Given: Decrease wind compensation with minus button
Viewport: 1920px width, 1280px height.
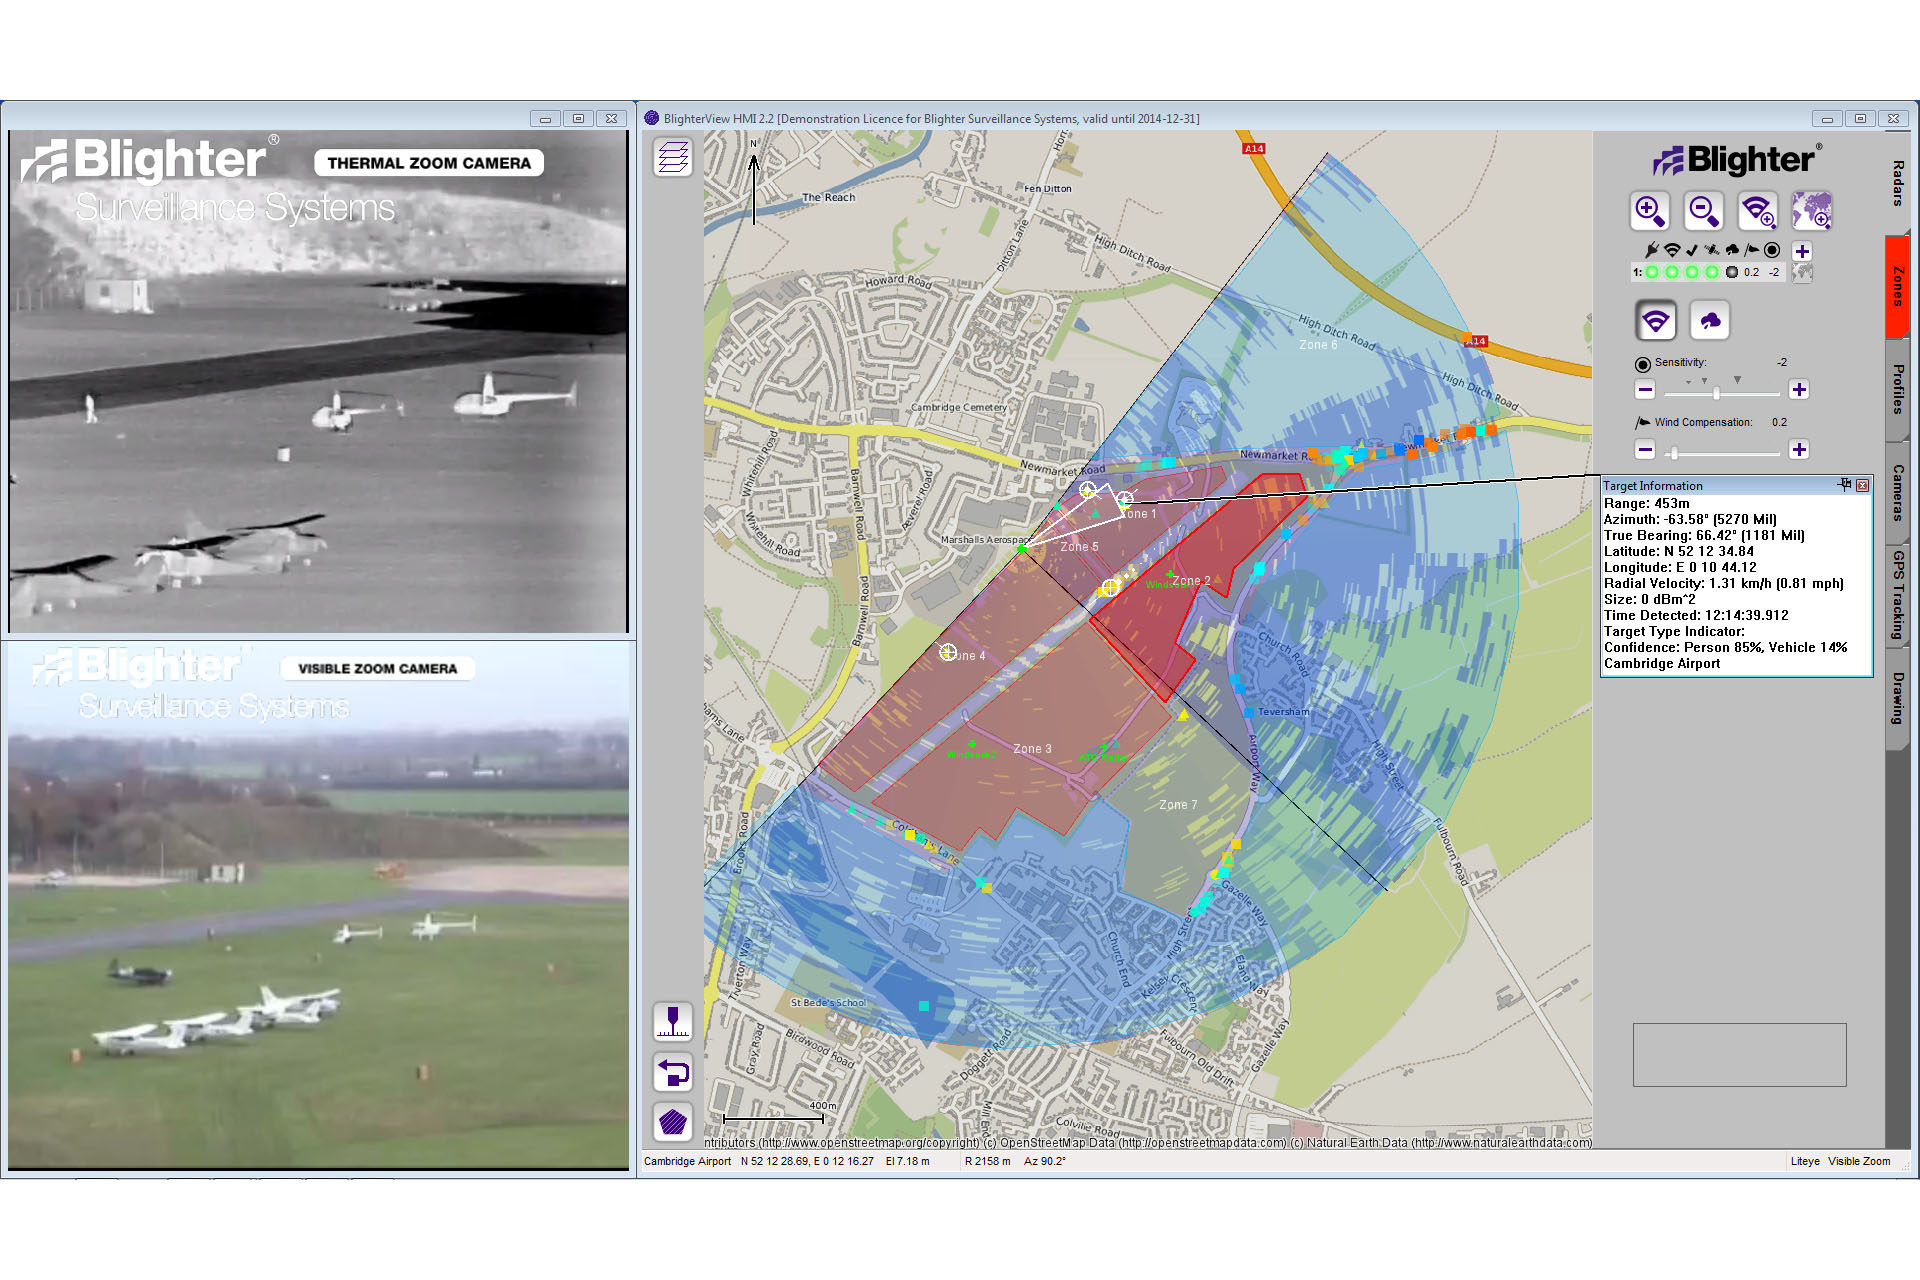Looking at the screenshot, I should [1645, 450].
